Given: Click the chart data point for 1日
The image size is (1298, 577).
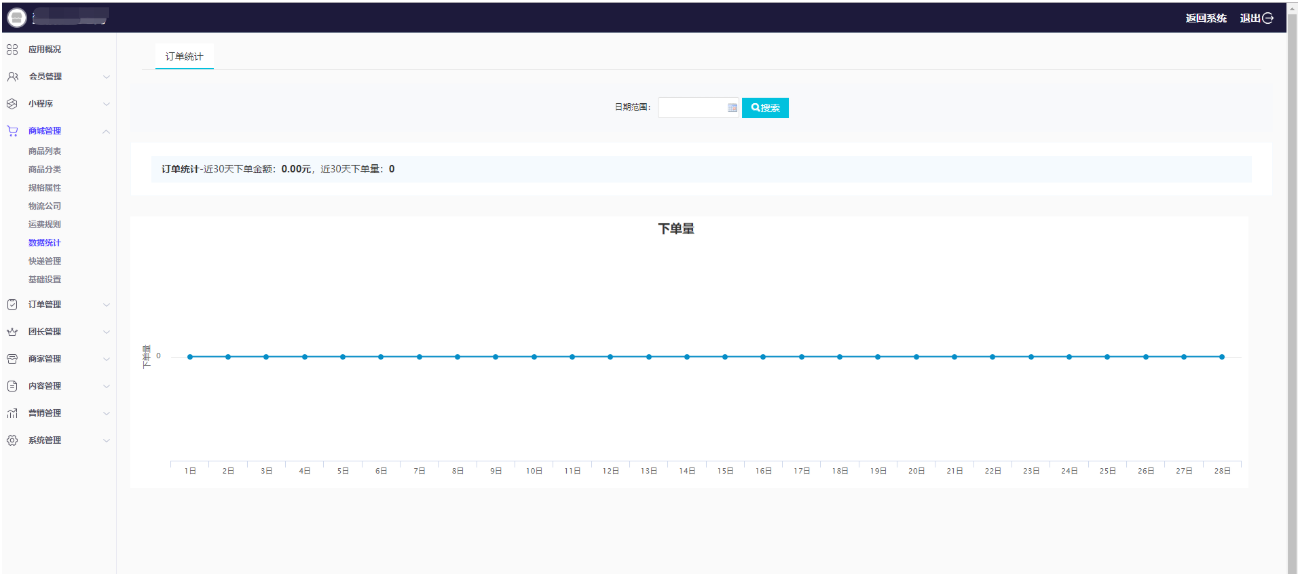Looking at the screenshot, I should 190,357.
